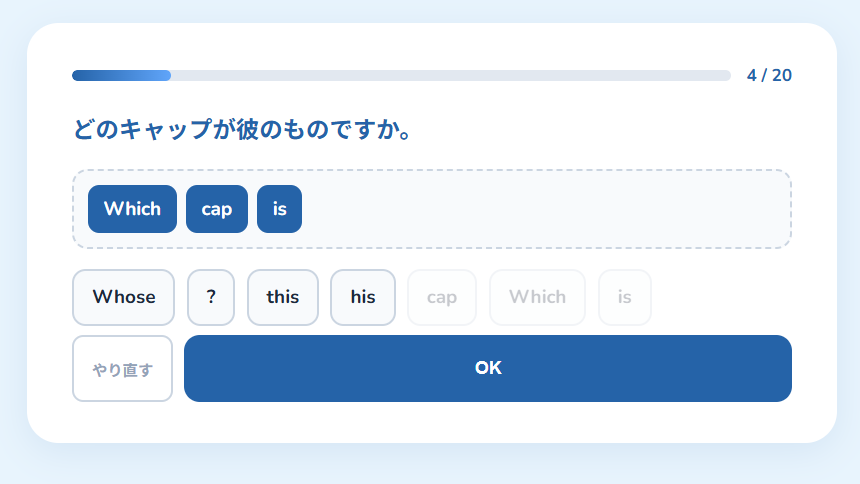Click the greyed-out 'is' tile in word bank

point(625,297)
